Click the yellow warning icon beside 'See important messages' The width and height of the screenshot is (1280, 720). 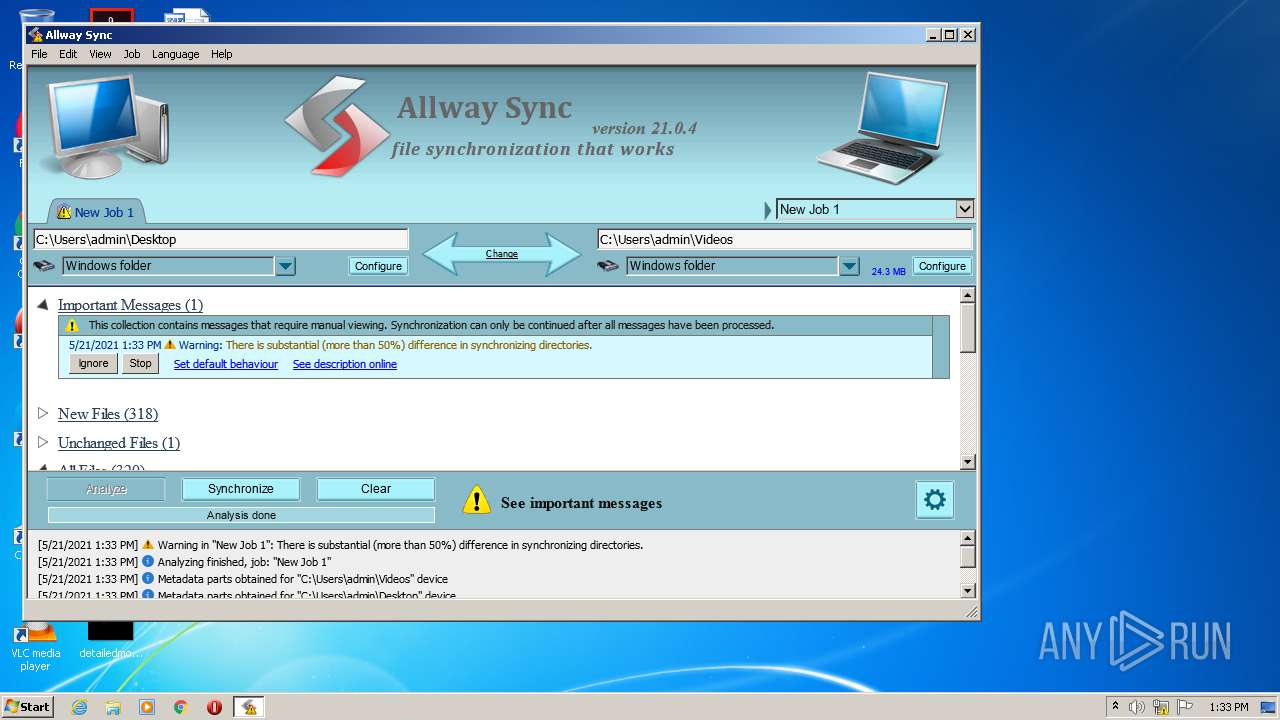pyautogui.click(x=477, y=500)
